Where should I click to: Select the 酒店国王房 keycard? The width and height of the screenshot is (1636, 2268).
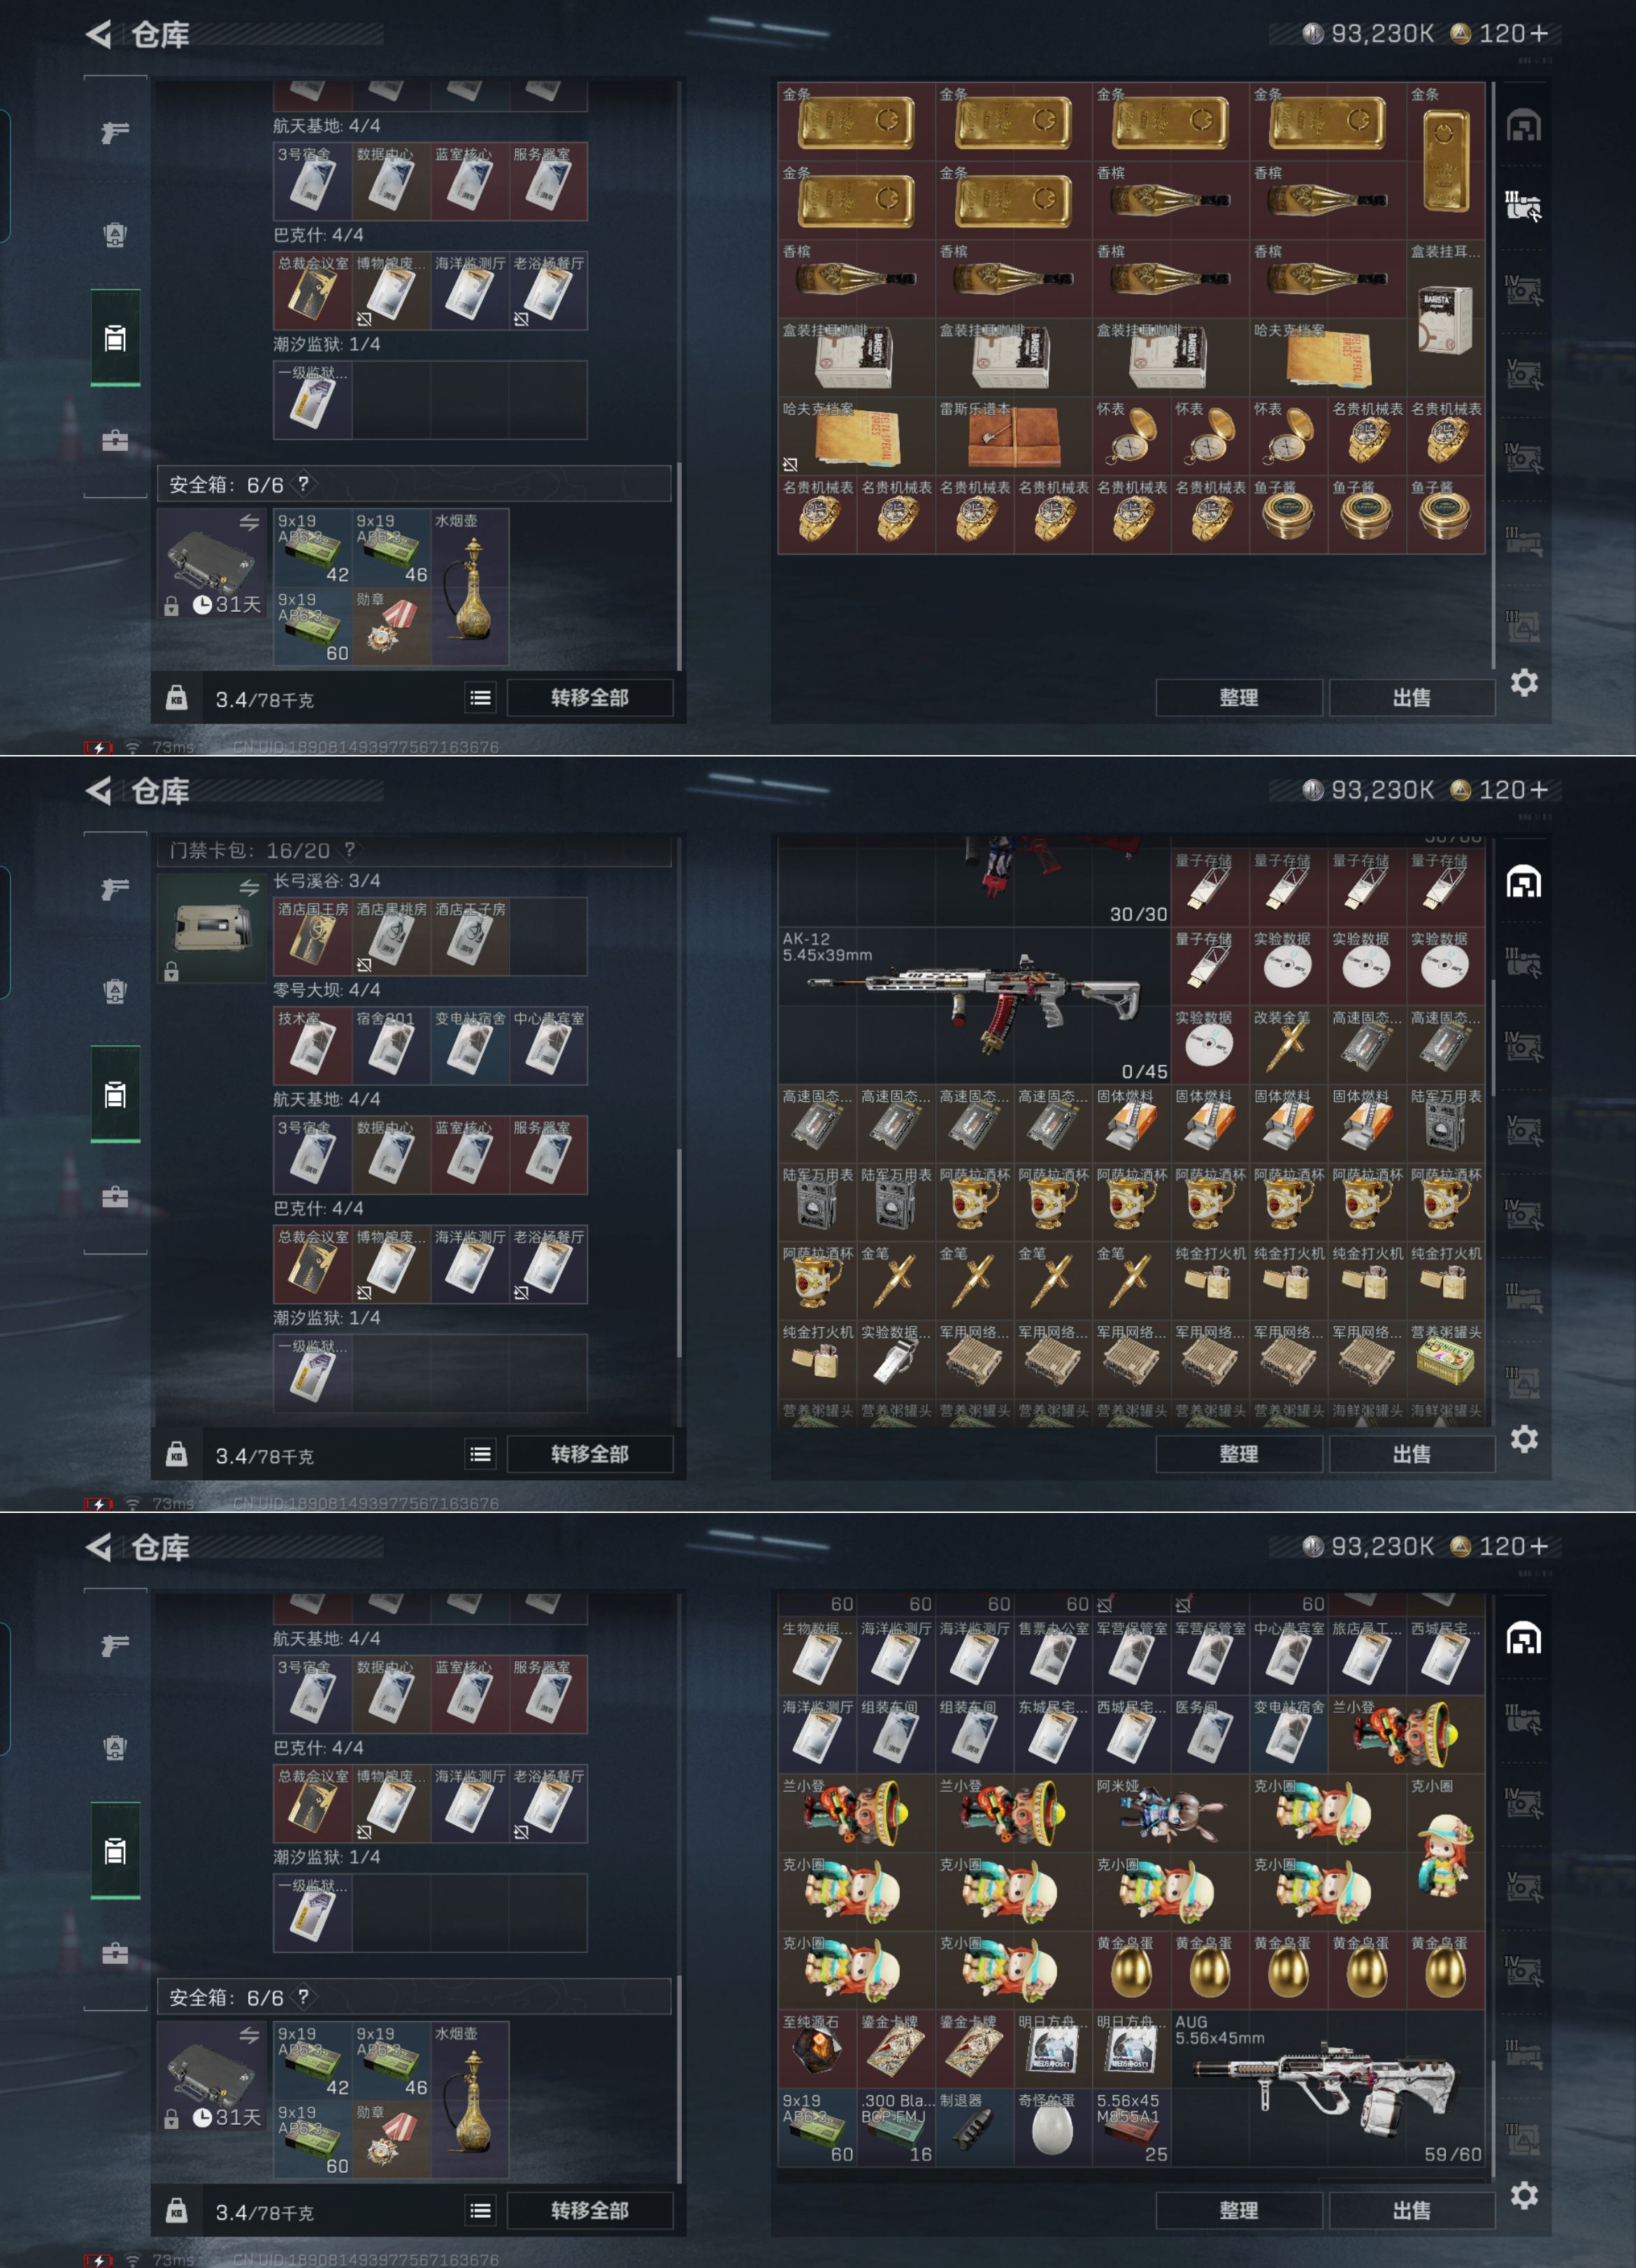pyautogui.click(x=313, y=937)
